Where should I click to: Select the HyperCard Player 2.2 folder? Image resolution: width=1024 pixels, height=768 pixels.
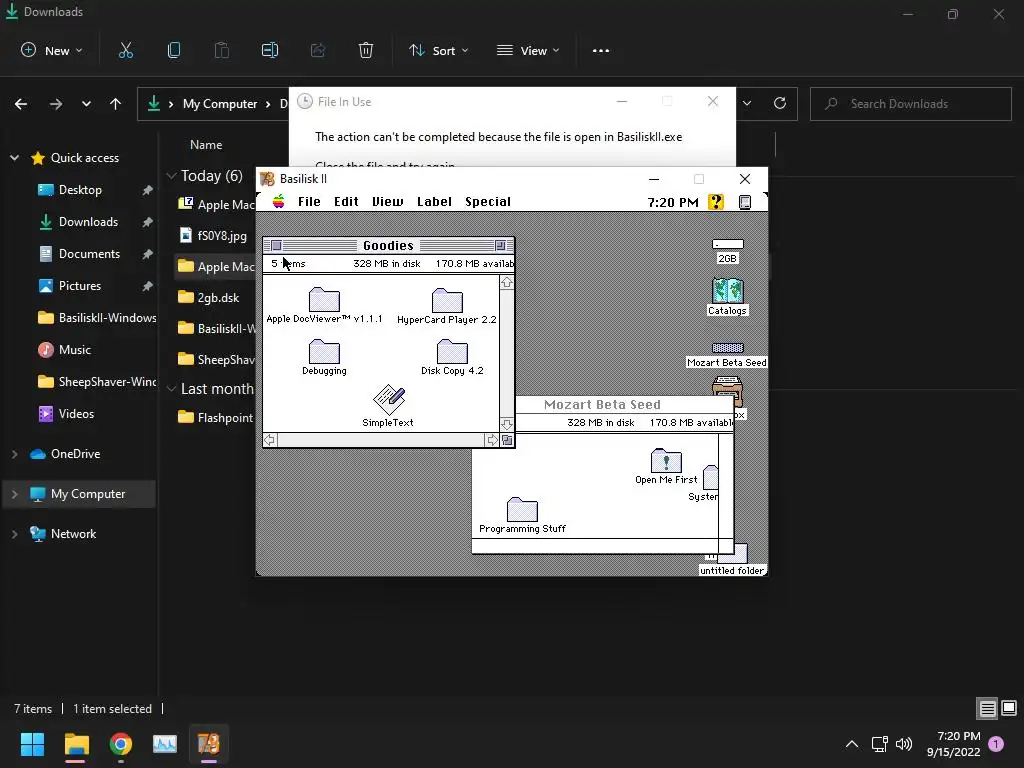(x=447, y=306)
